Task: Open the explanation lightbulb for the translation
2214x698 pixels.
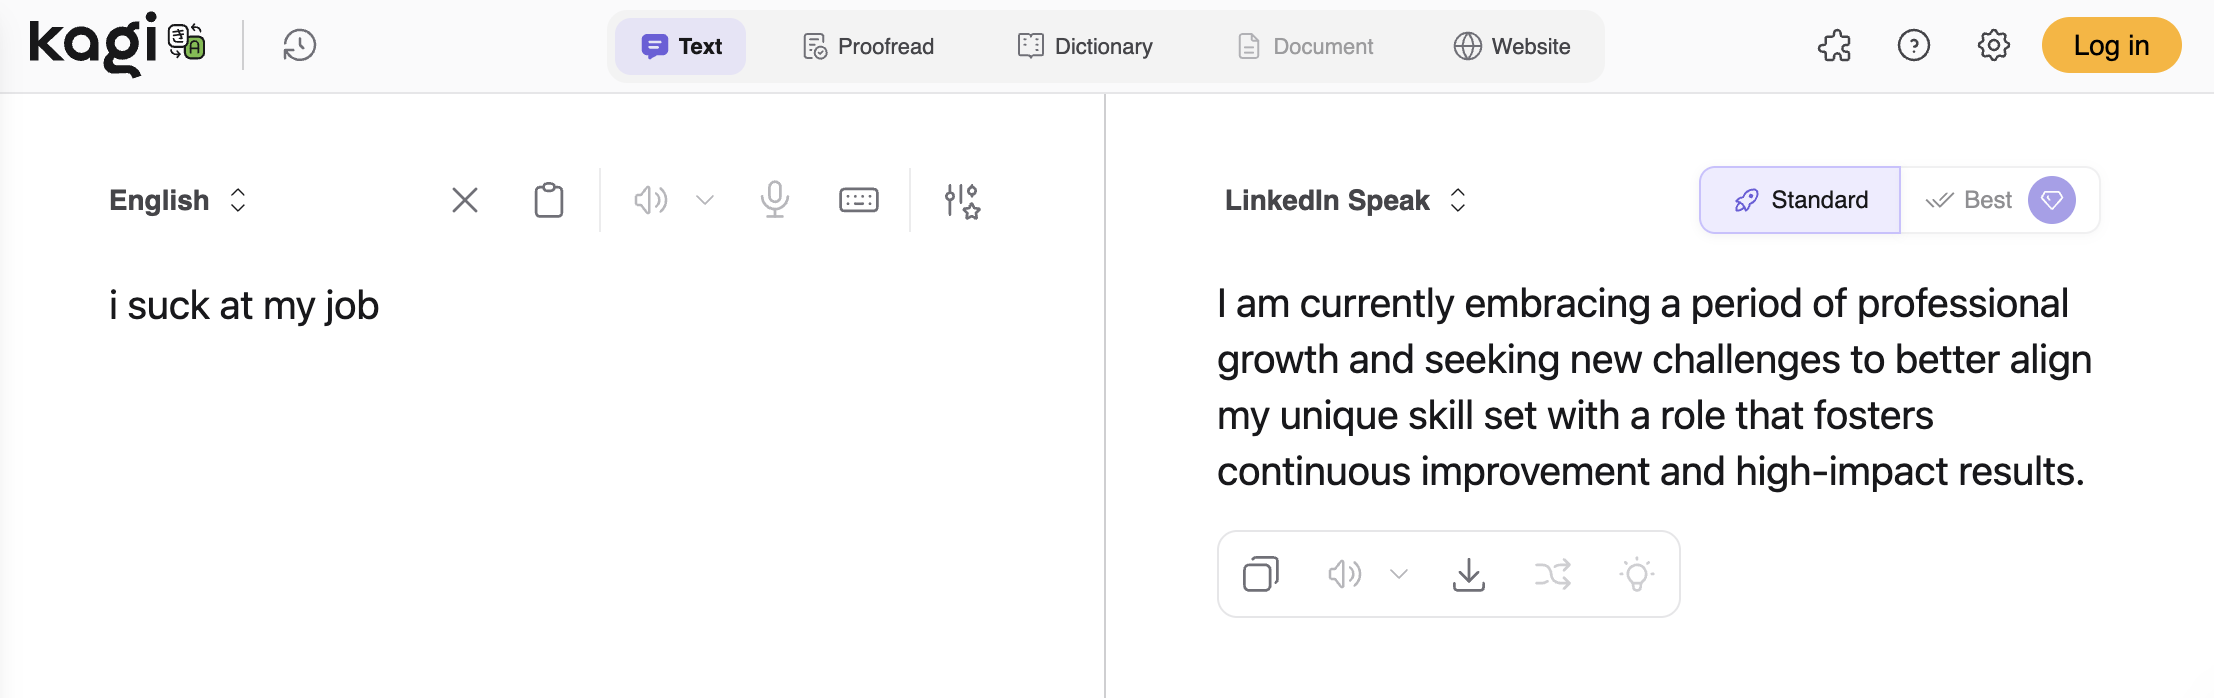Action: [x=1637, y=574]
